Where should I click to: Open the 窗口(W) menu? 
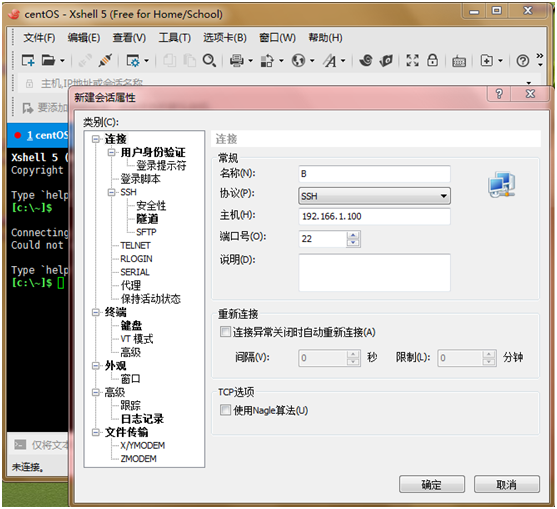coord(277,38)
